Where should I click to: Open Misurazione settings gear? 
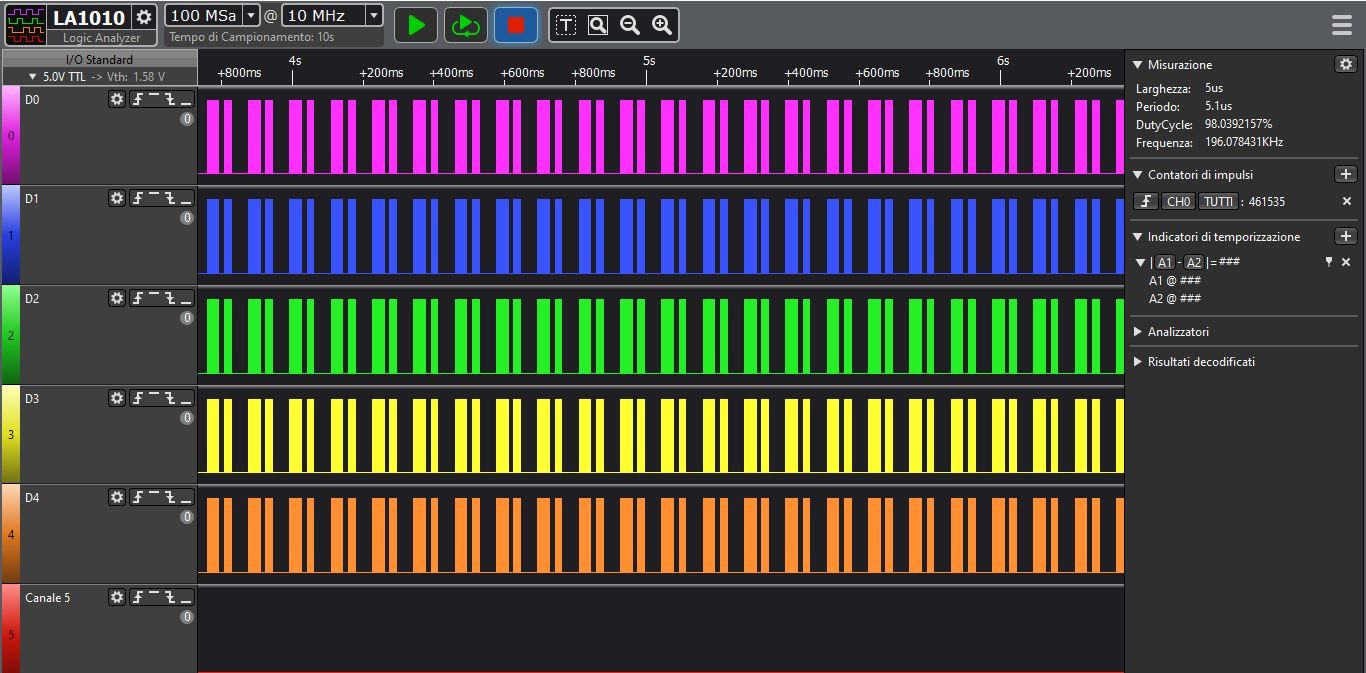point(1345,64)
